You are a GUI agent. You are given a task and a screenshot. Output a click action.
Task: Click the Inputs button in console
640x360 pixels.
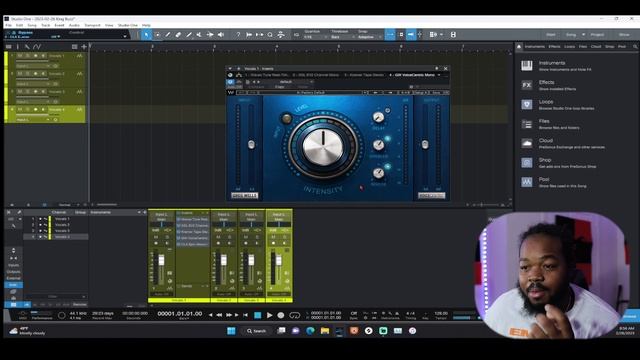13,265
